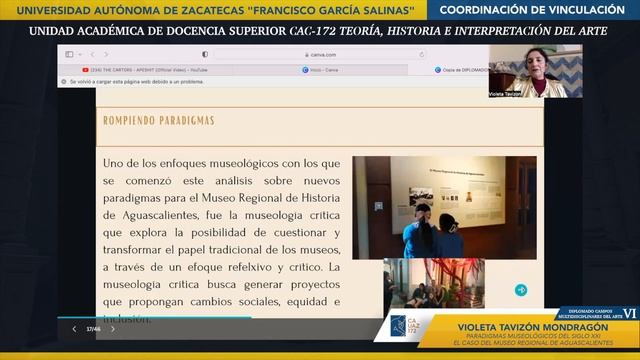Click the Canva favicon on Inicio tab
640x360 pixels.
coord(305,70)
